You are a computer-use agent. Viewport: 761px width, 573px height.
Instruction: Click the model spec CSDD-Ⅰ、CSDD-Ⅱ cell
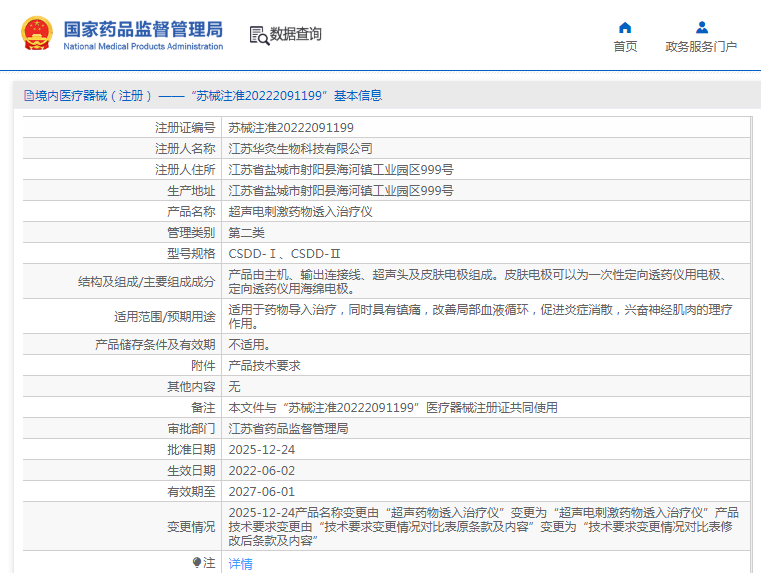coord(285,254)
